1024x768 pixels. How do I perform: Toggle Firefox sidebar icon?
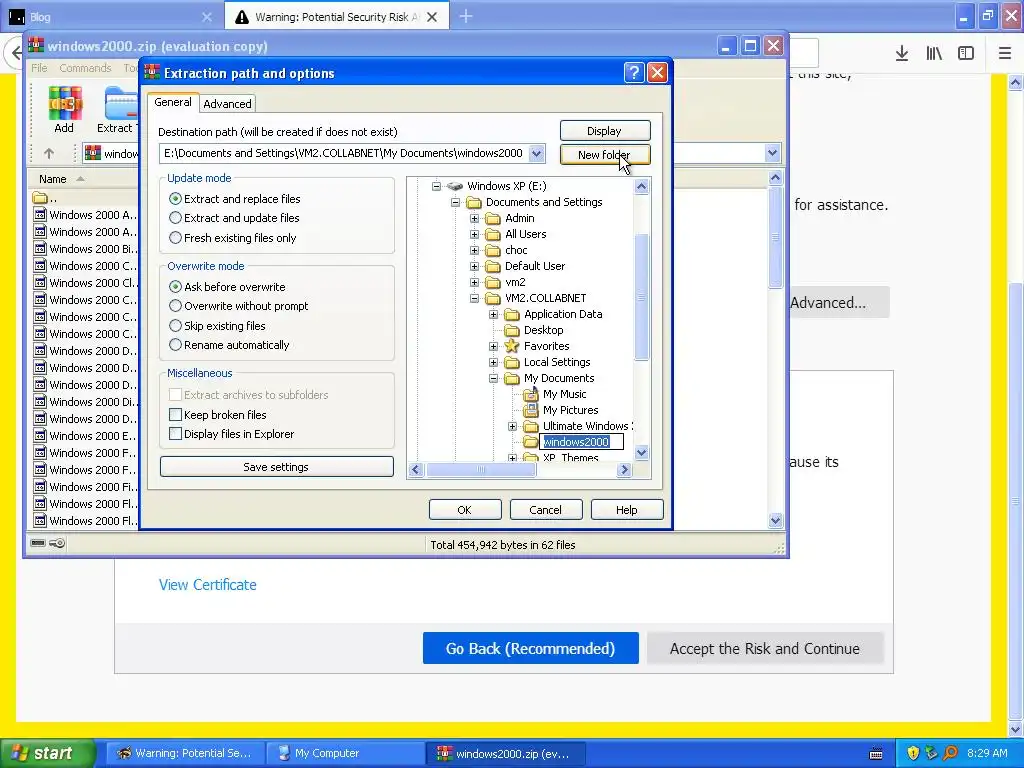tap(966, 54)
